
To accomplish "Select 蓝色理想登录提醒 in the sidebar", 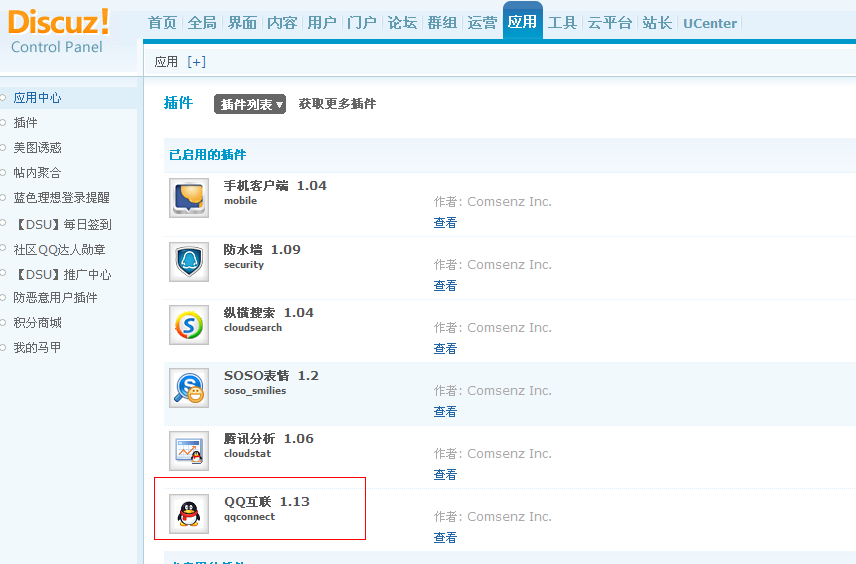I will (62, 198).
